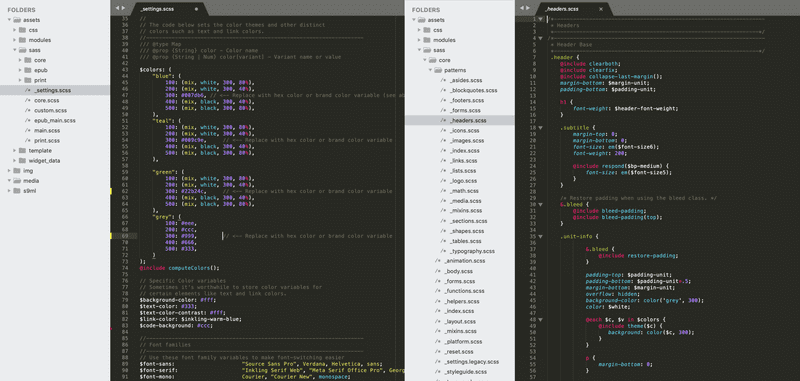Fold the .subtitle block at line 18
This screenshot has height=381, width=800.
click(541, 128)
